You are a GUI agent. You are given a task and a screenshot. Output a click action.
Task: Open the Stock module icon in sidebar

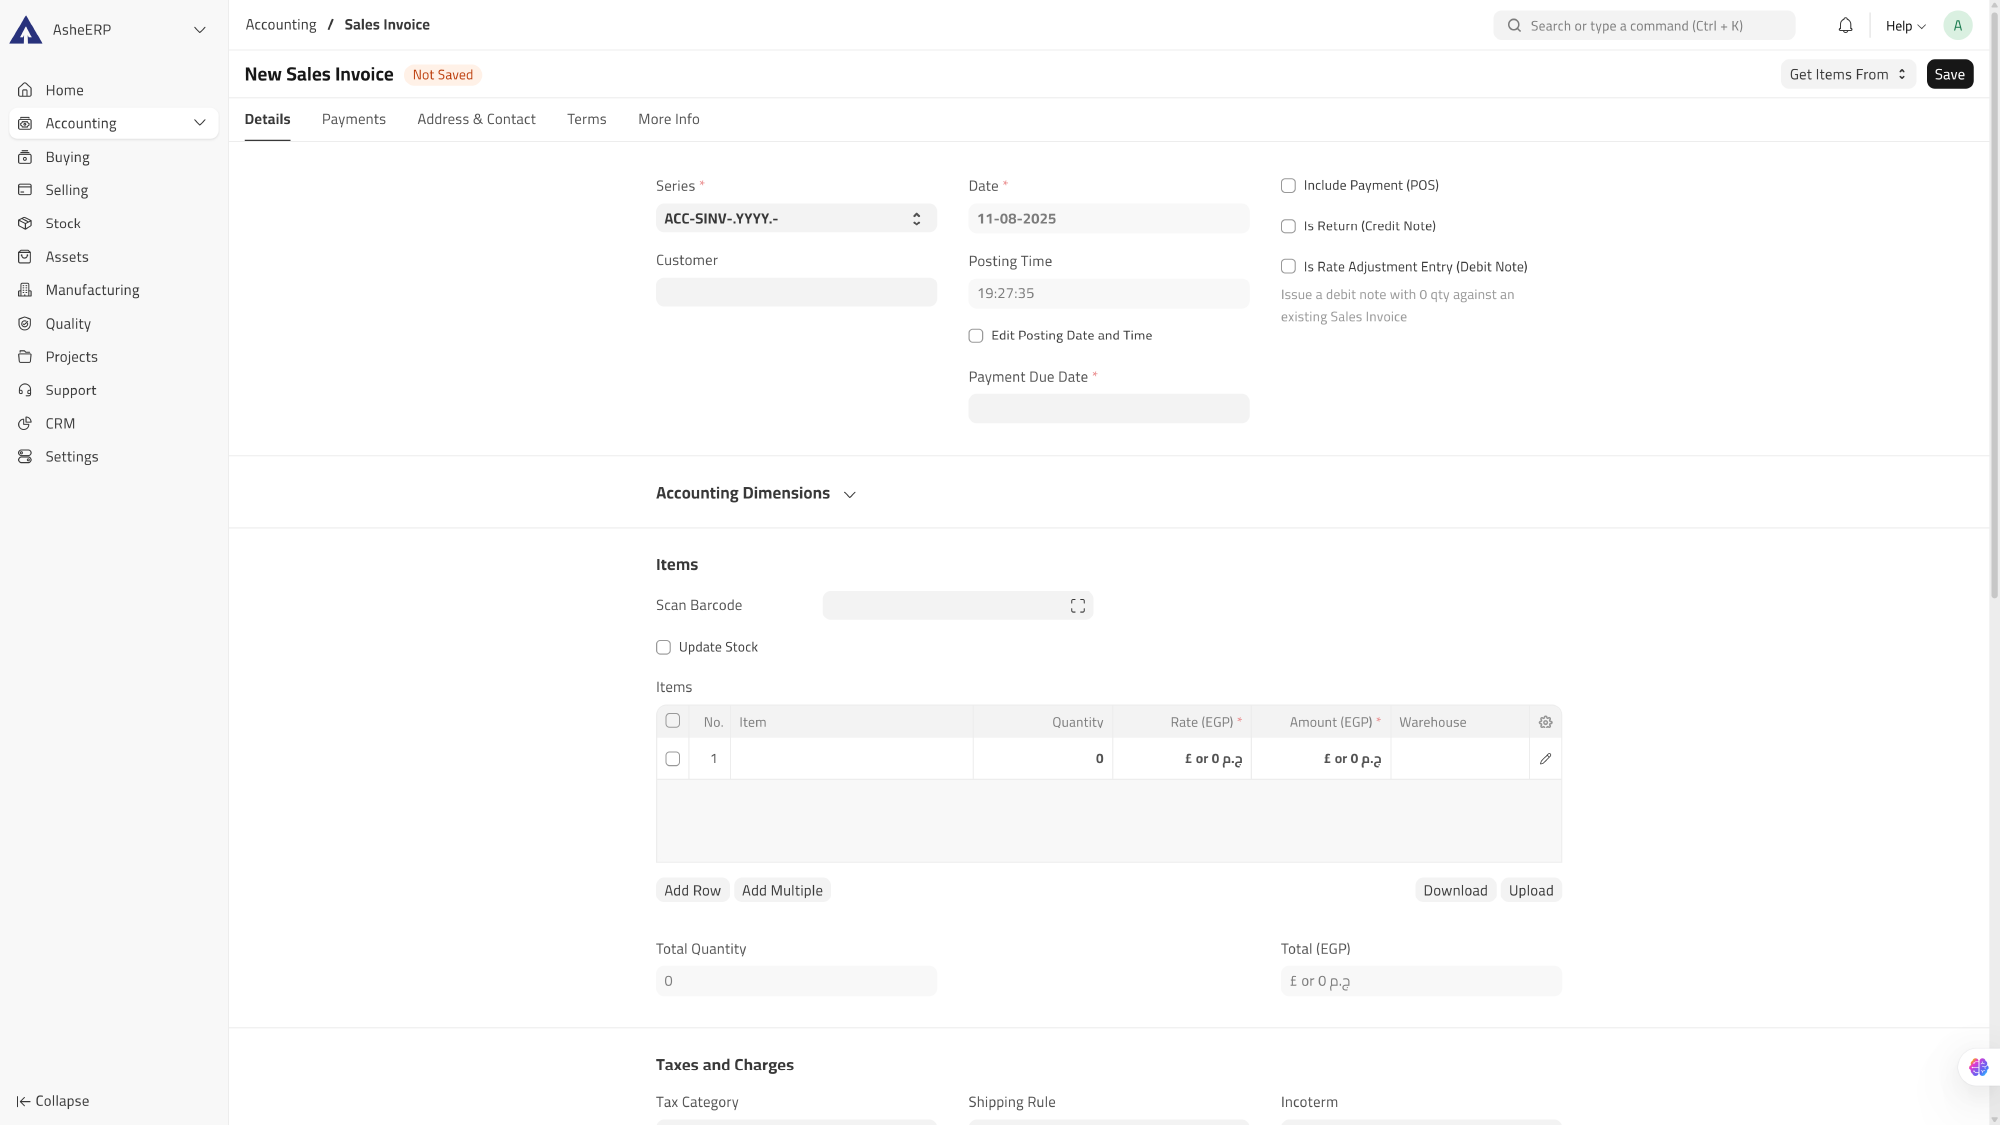[25, 223]
